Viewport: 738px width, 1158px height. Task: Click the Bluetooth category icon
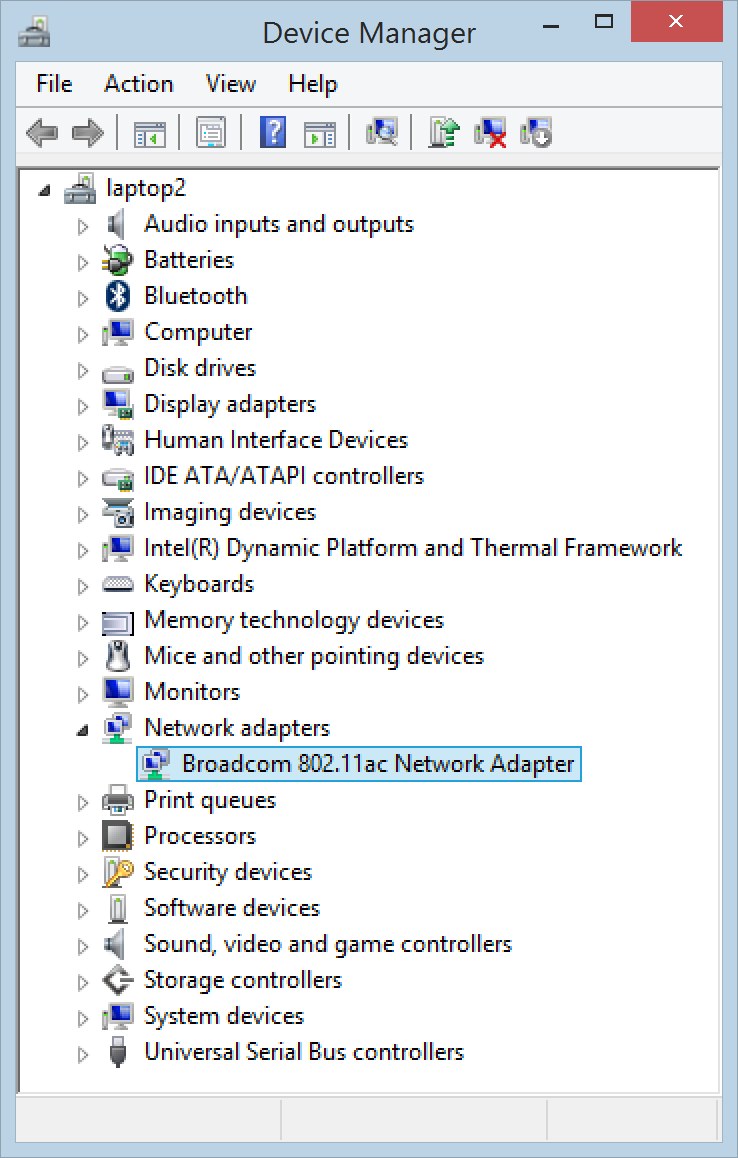tap(117, 296)
